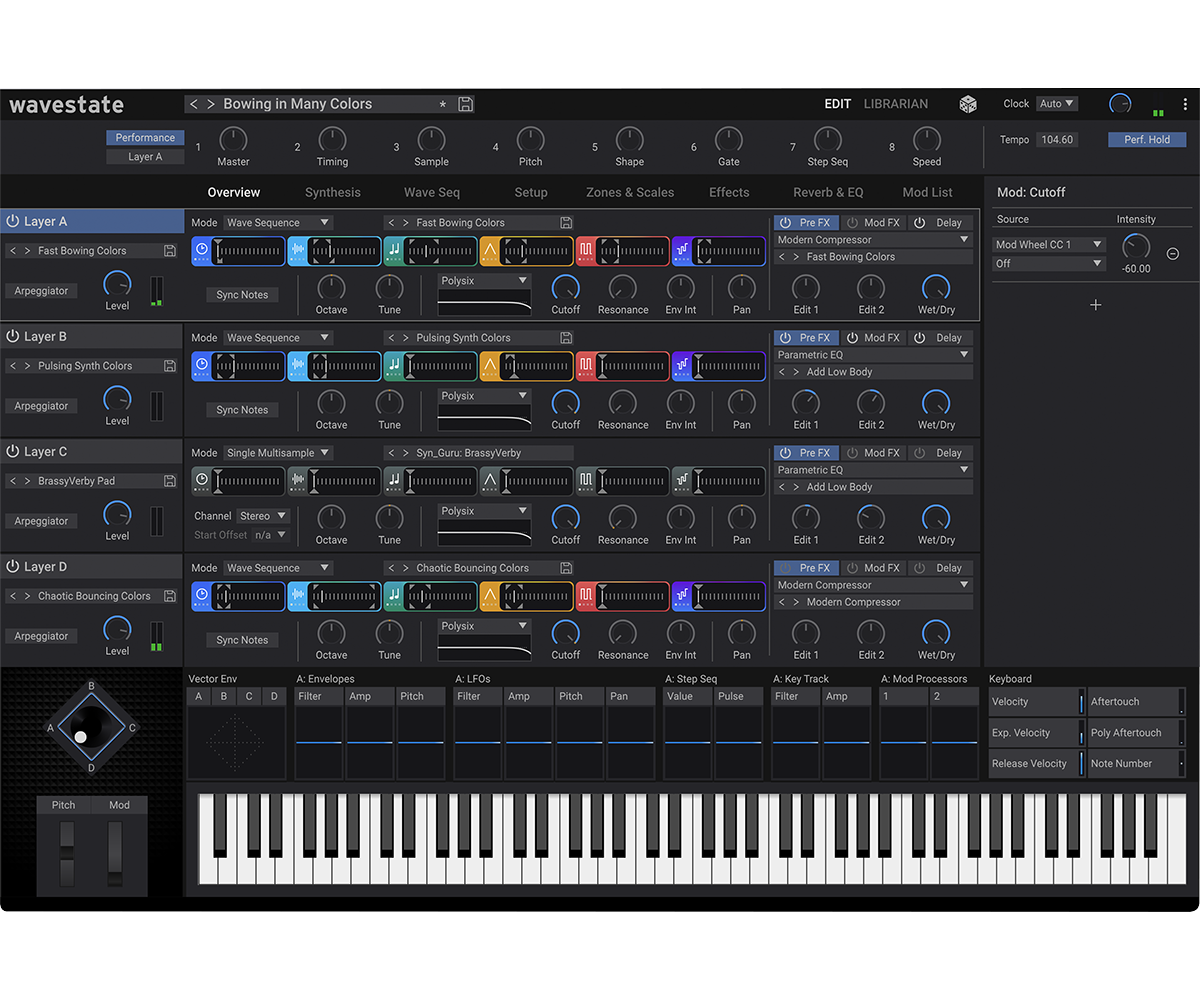Click the Tempo value field 104.60
Image resolution: width=1200 pixels, height=1000 pixels.
pyautogui.click(x=1056, y=140)
